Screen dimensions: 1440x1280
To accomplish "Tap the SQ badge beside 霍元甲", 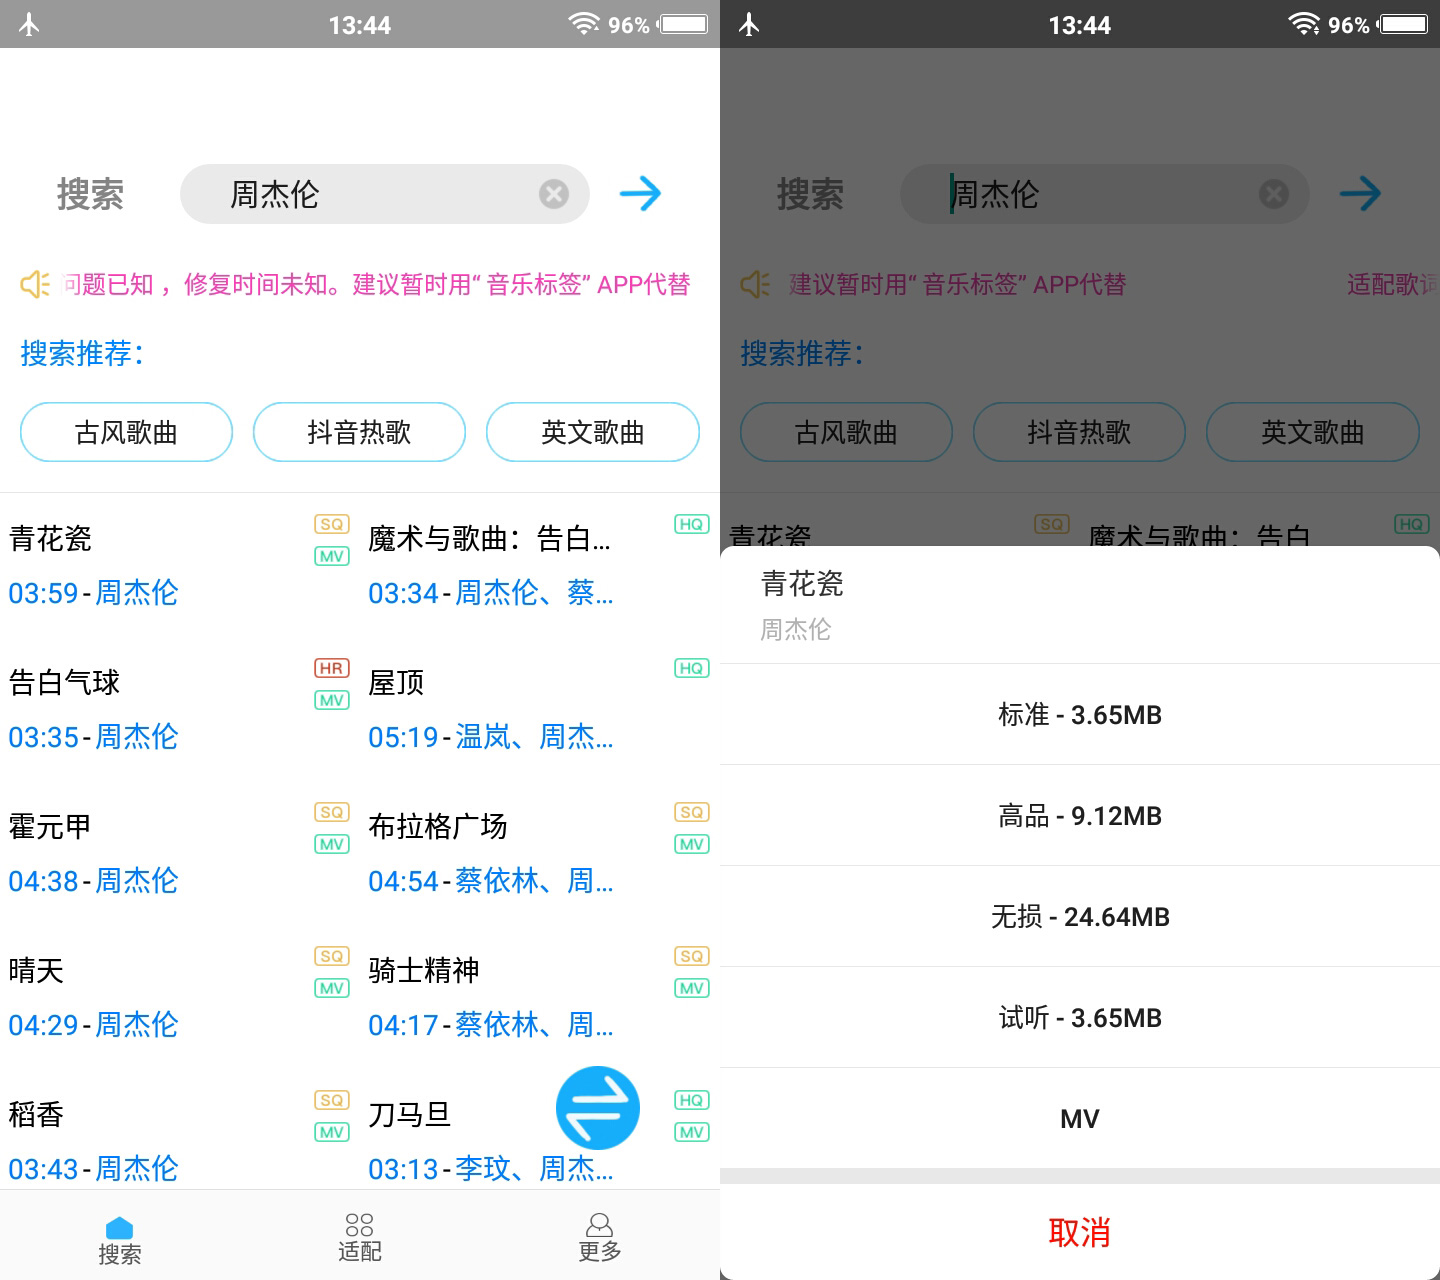I will point(332,812).
